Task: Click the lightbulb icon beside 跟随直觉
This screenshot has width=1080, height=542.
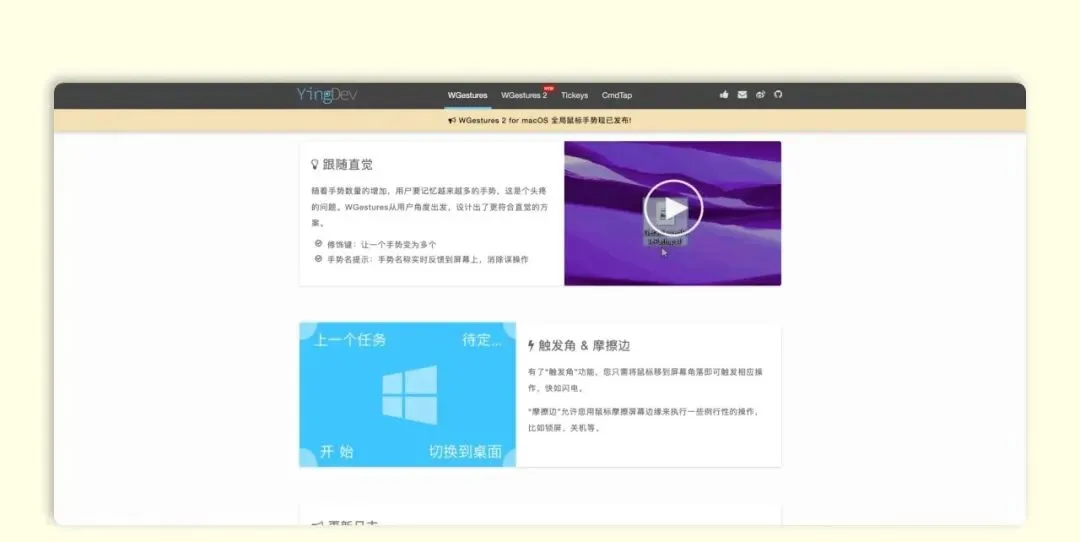Action: [315, 165]
